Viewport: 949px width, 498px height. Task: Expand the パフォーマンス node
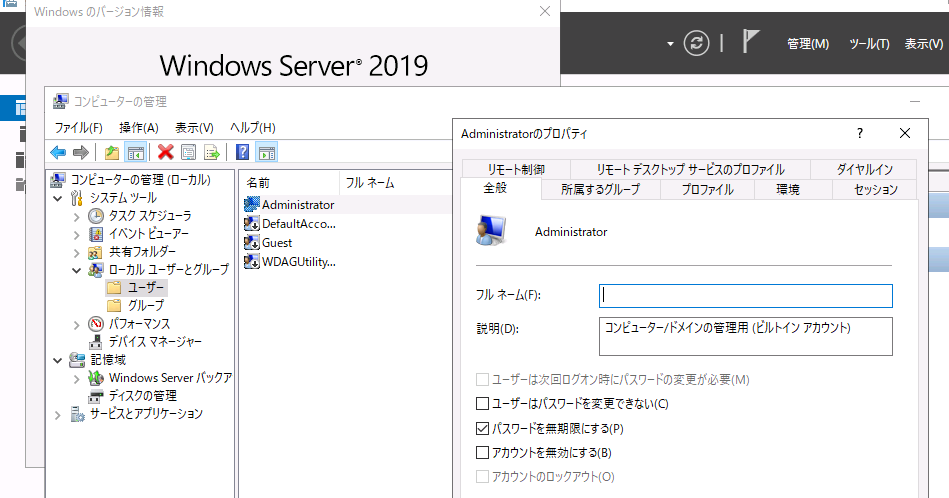pyautogui.click(x=76, y=324)
